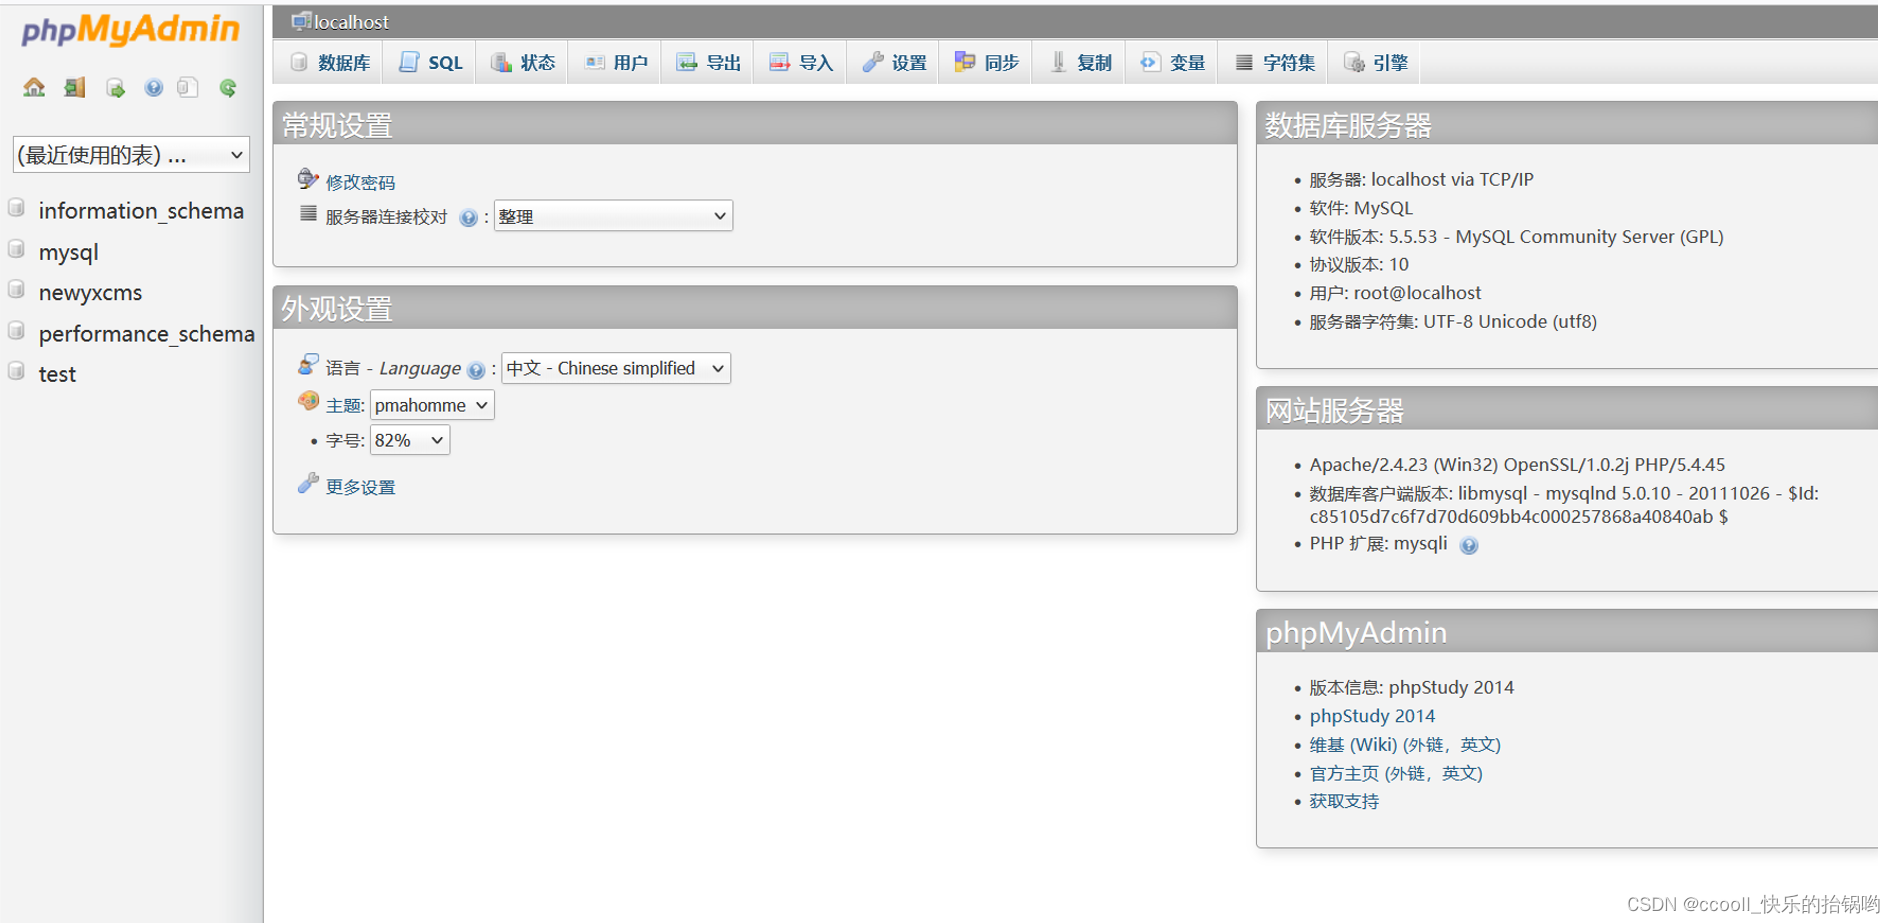This screenshot has width=1895, height=923.
Task: Open the 数据库 tab
Action: 329,63
